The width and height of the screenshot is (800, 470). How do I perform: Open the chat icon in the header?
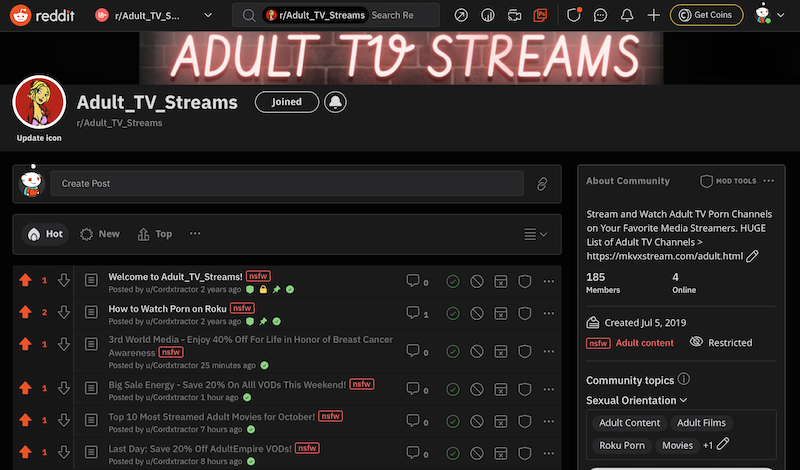point(600,15)
